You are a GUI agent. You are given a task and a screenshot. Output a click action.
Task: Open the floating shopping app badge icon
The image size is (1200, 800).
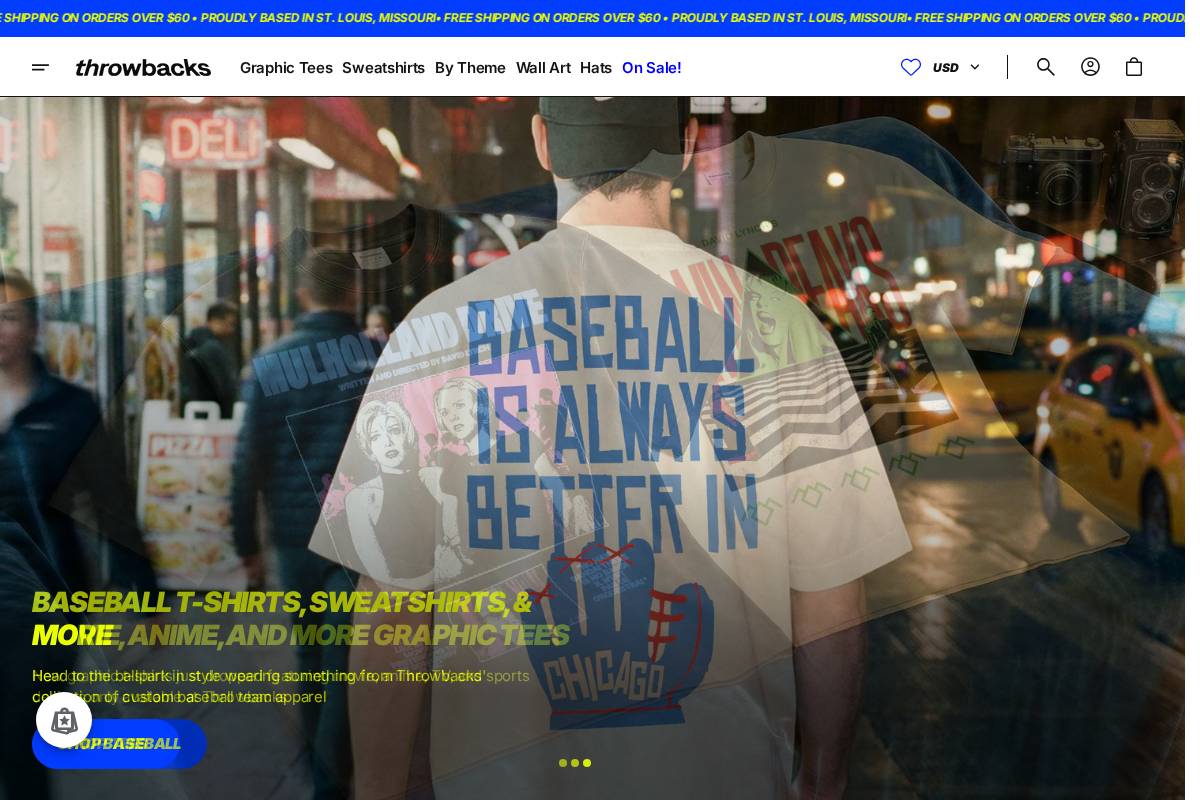coord(64,720)
